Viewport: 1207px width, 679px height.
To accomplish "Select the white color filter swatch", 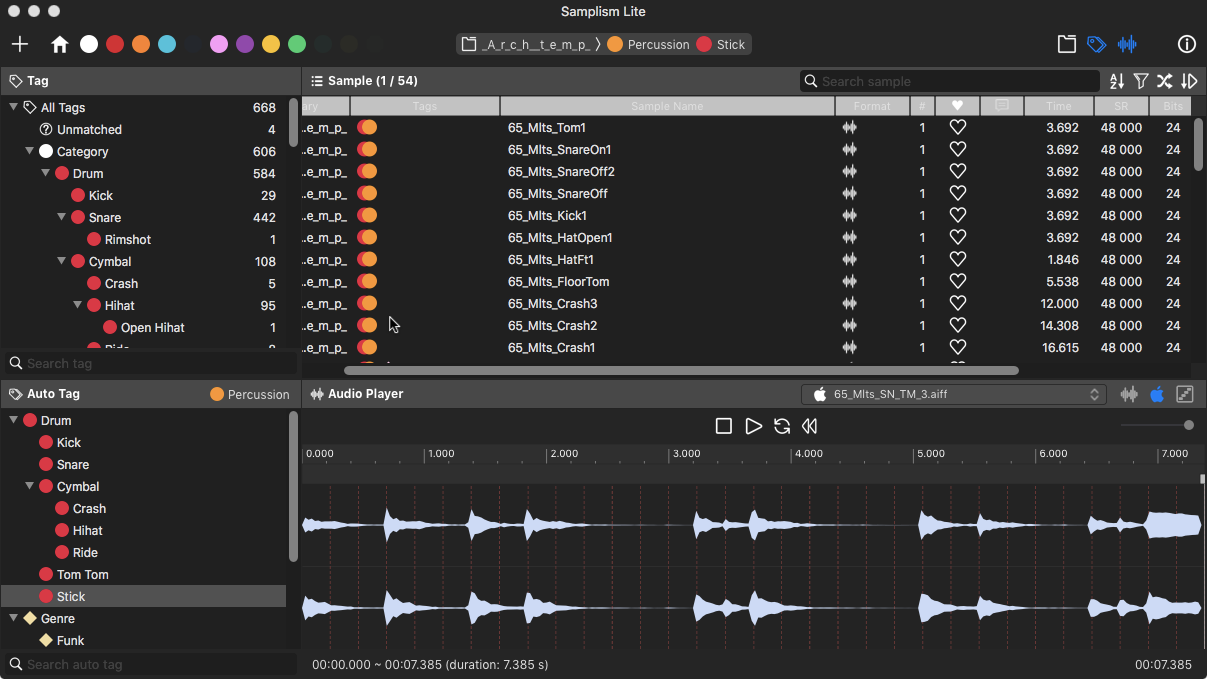I will 89,44.
